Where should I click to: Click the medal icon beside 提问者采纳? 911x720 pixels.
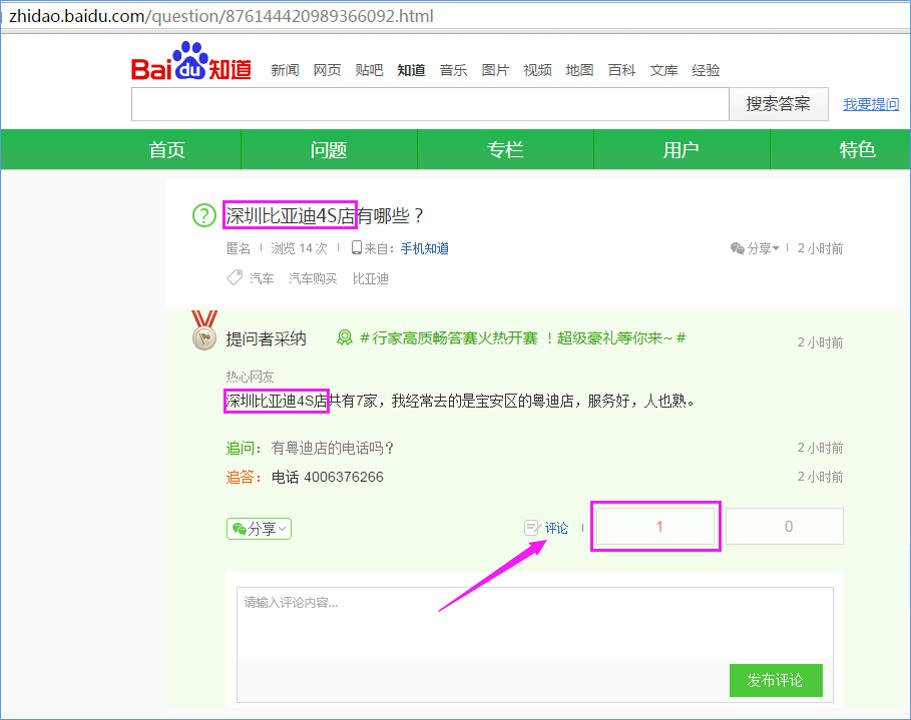tap(204, 330)
